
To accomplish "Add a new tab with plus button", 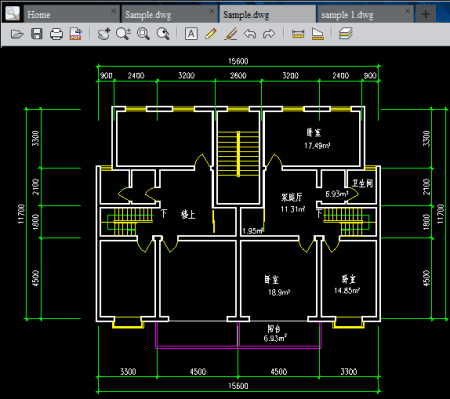I will 425,14.
